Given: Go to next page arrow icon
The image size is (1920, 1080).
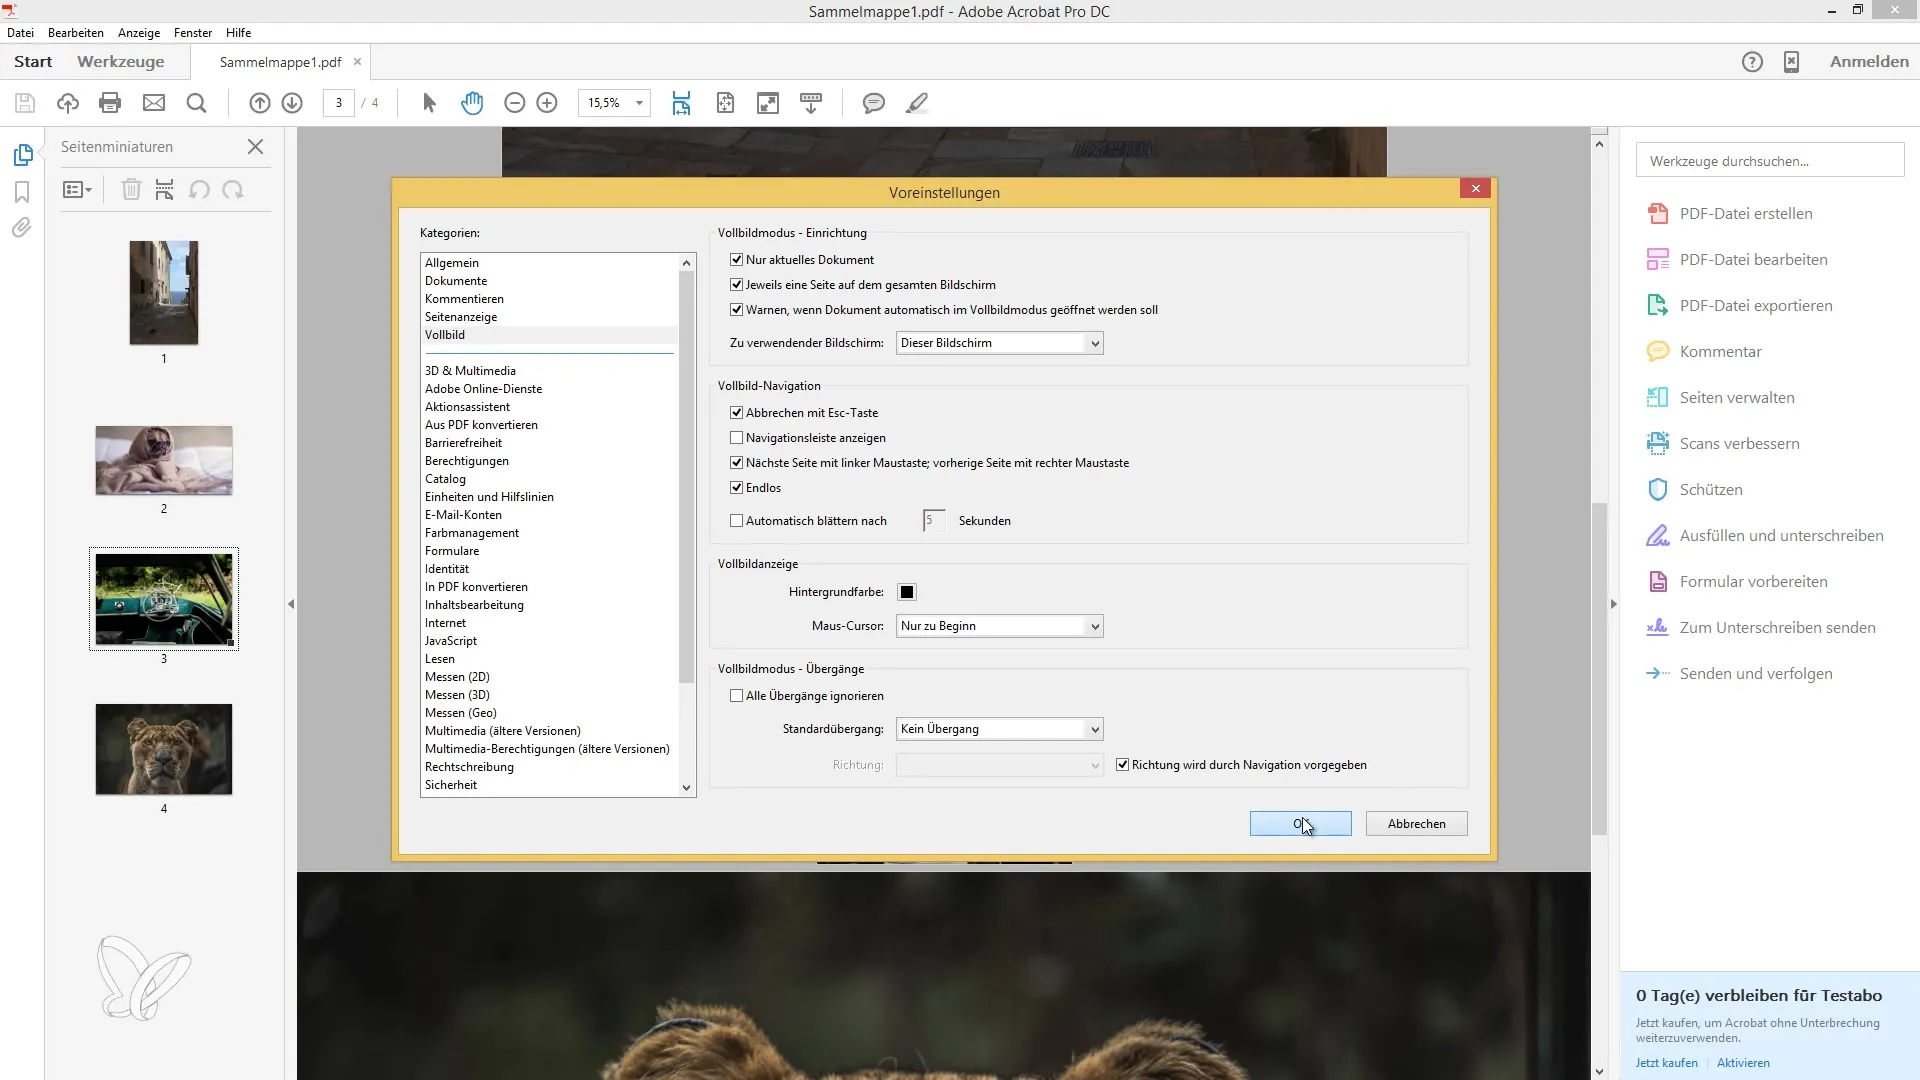Looking at the screenshot, I should [x=292, y=103].
